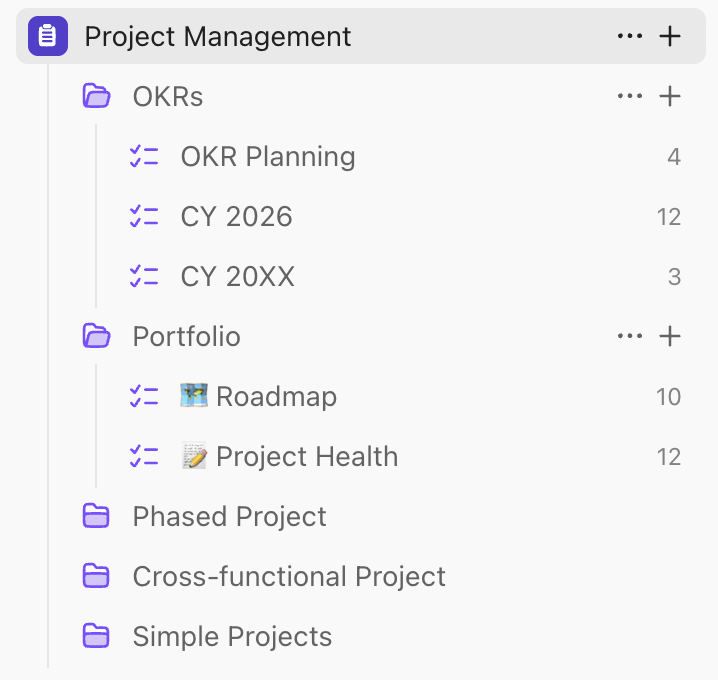Viewport: 718px width, 680px height.
Task: Click the list icon beside CY 20XX
Action: [144, 277]
